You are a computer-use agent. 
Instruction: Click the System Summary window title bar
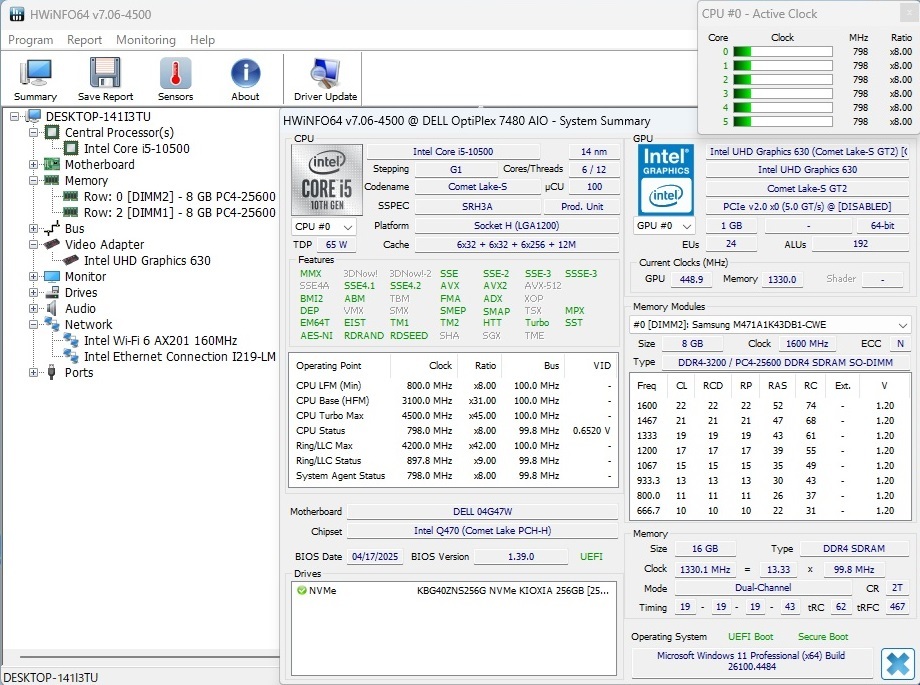[x=488, y=121]
